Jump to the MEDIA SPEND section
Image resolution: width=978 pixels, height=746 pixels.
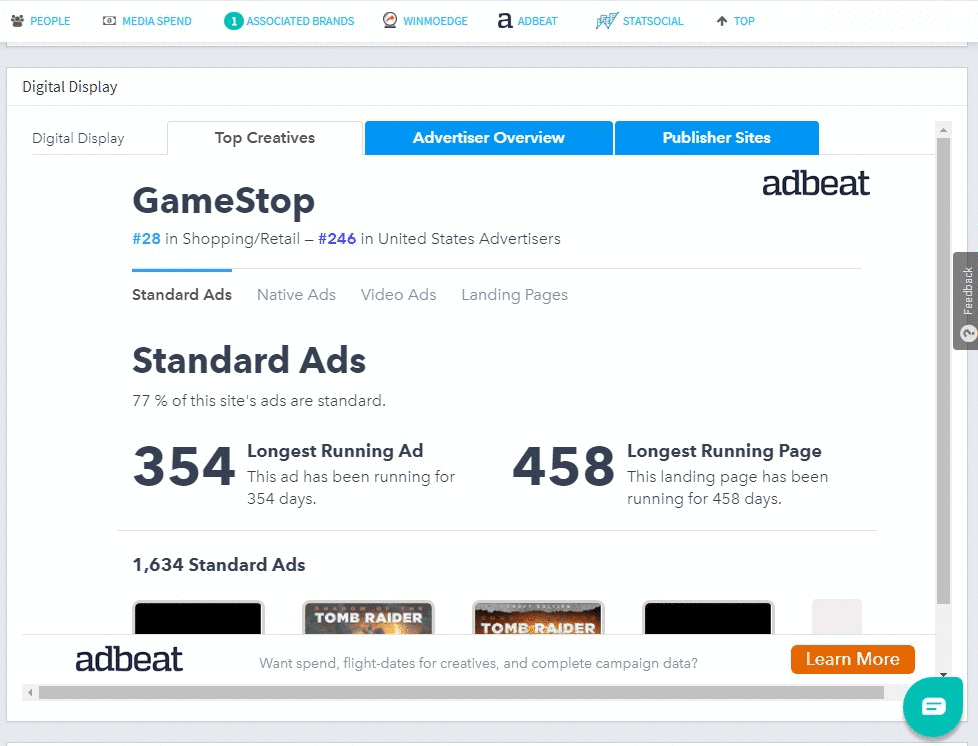click(x=157, y=21)
